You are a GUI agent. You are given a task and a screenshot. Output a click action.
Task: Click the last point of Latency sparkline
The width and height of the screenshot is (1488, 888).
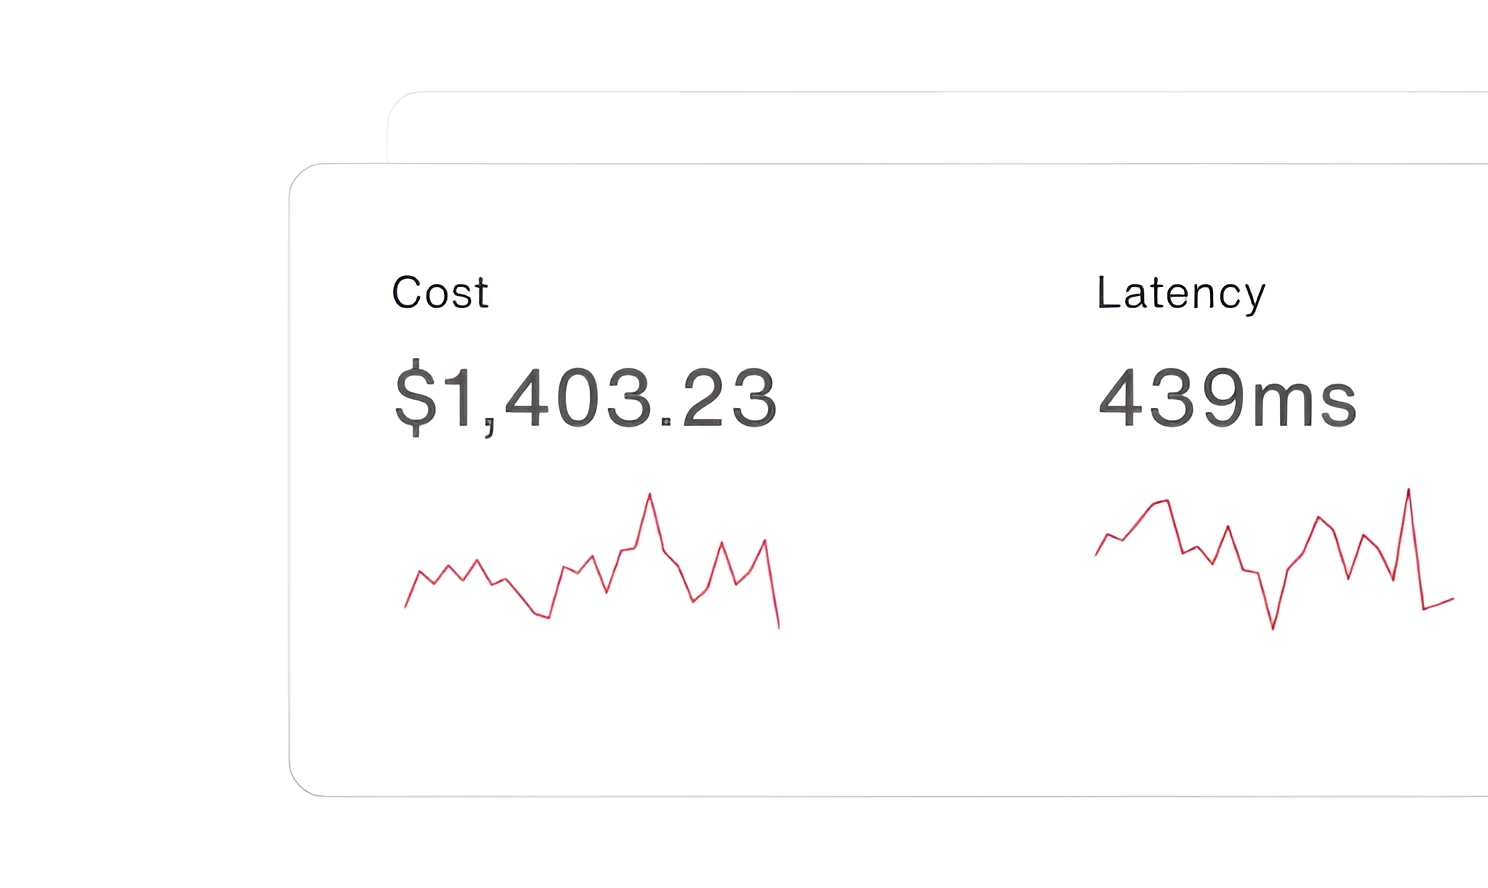[1453, 599]
